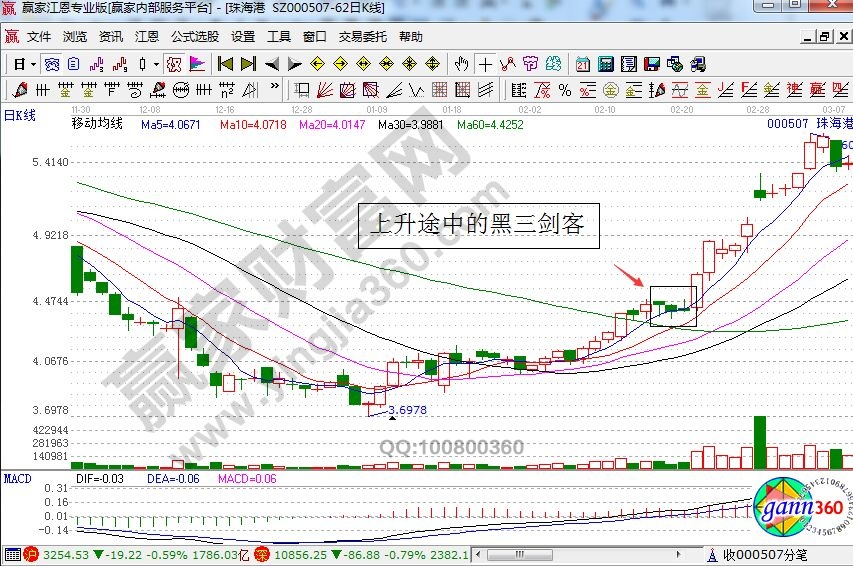Toggle the crosshair cursor tool
The width and height of the screenshot is (853, 566).
click(485, 64)
